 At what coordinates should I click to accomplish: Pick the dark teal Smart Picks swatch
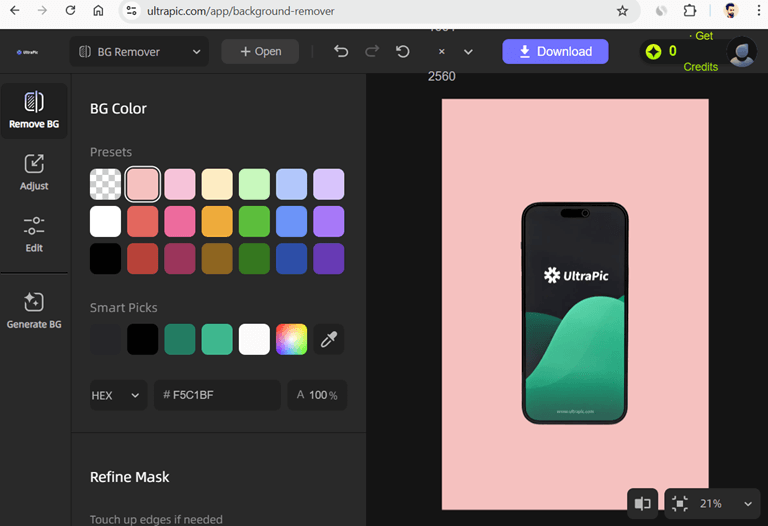click(x=180, y=339)
